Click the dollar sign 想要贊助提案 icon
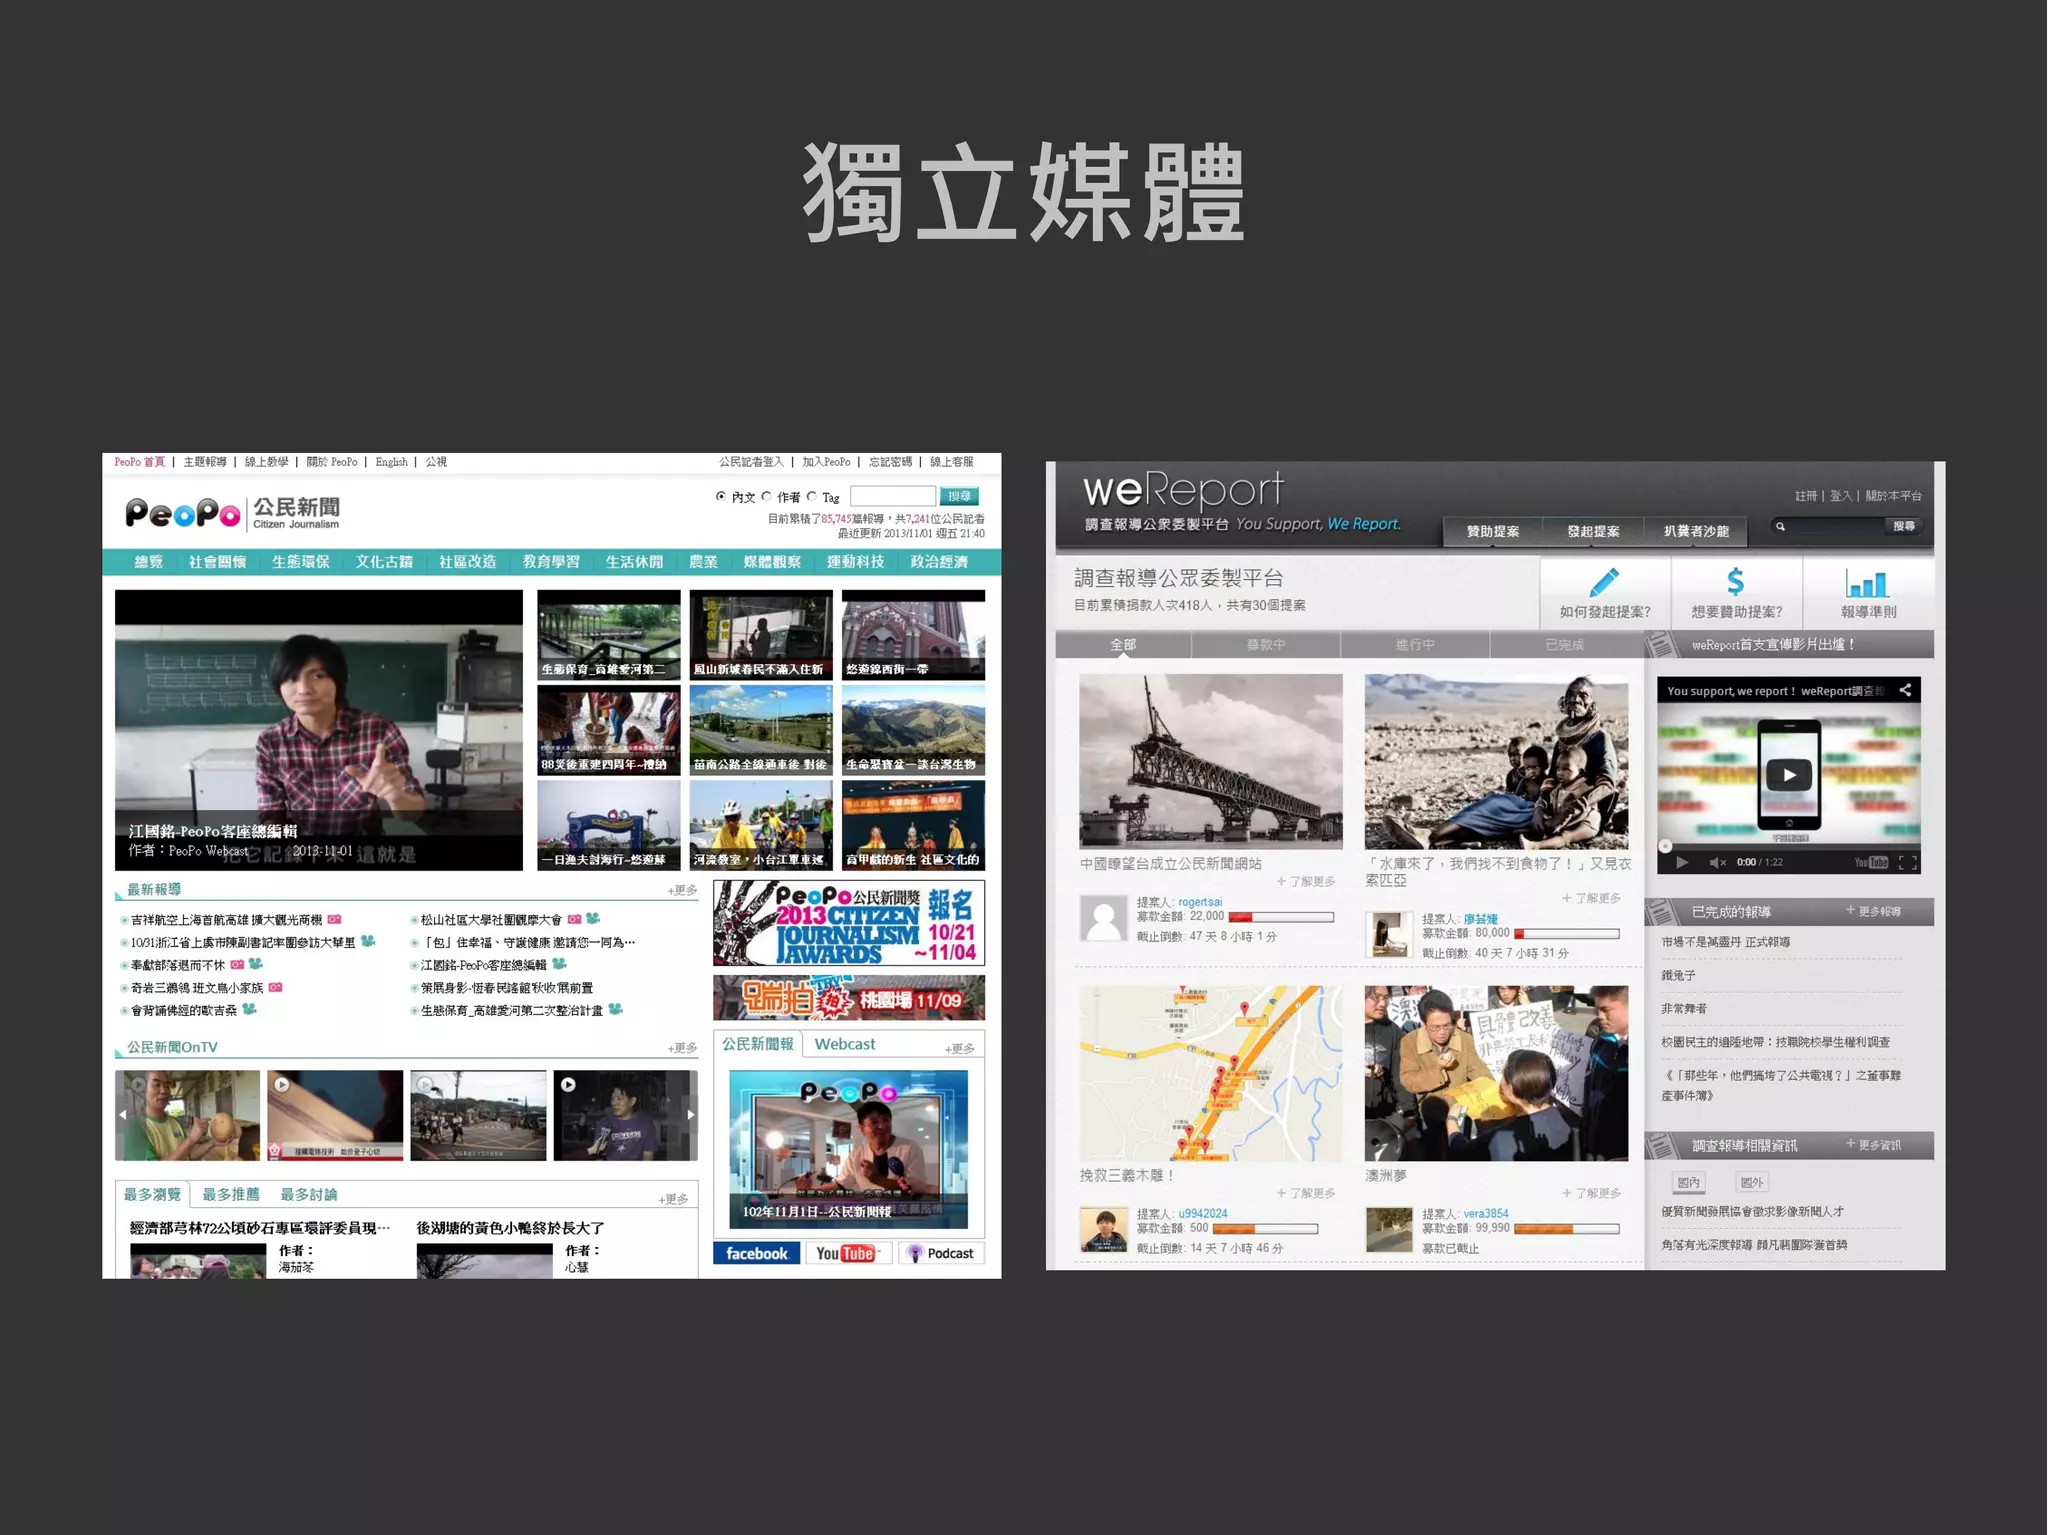 [1735, 582]
